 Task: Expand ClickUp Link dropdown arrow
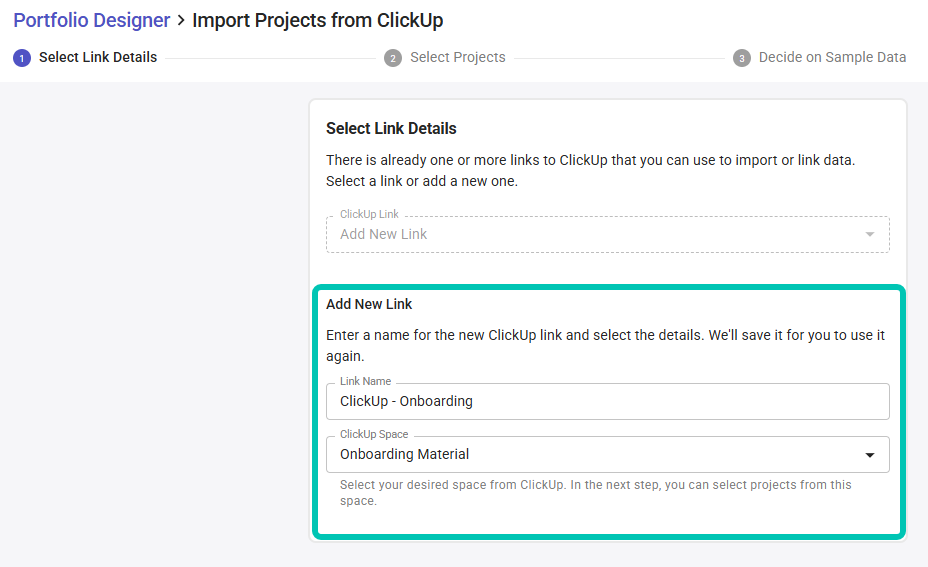click(x=869, y=234)
